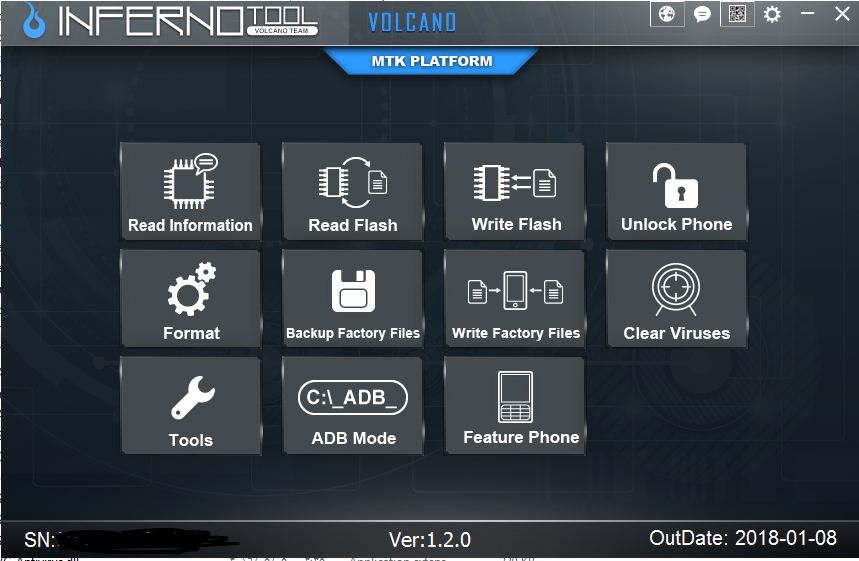Open the chat bubble icon
Screen dimensions: 859x561
point(702,14)
